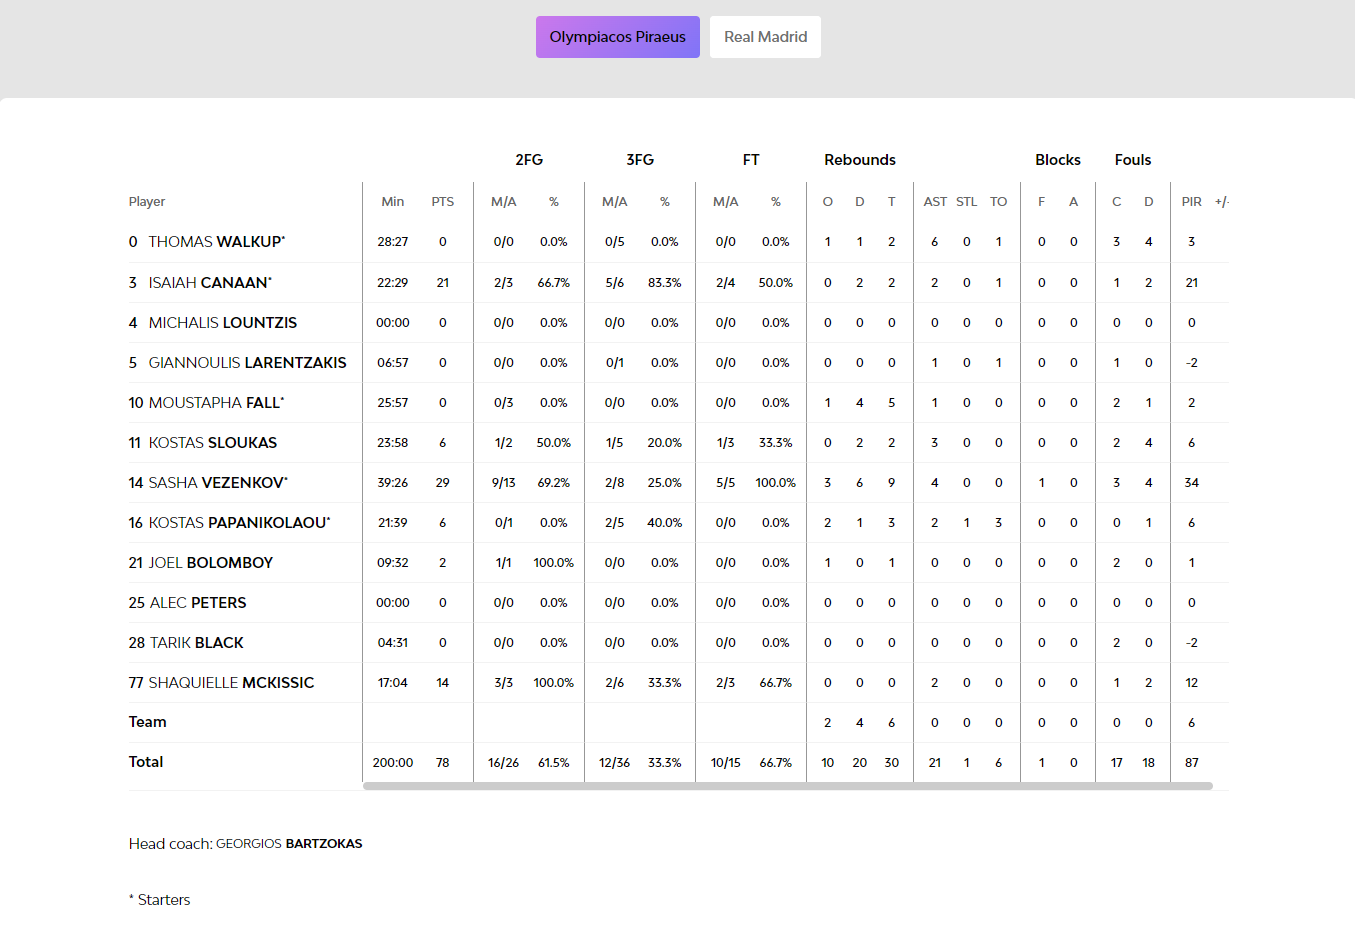Open Kostas Sloukas player profile
This screenshot has height=931, width=1355.
[x=212, y=443]
